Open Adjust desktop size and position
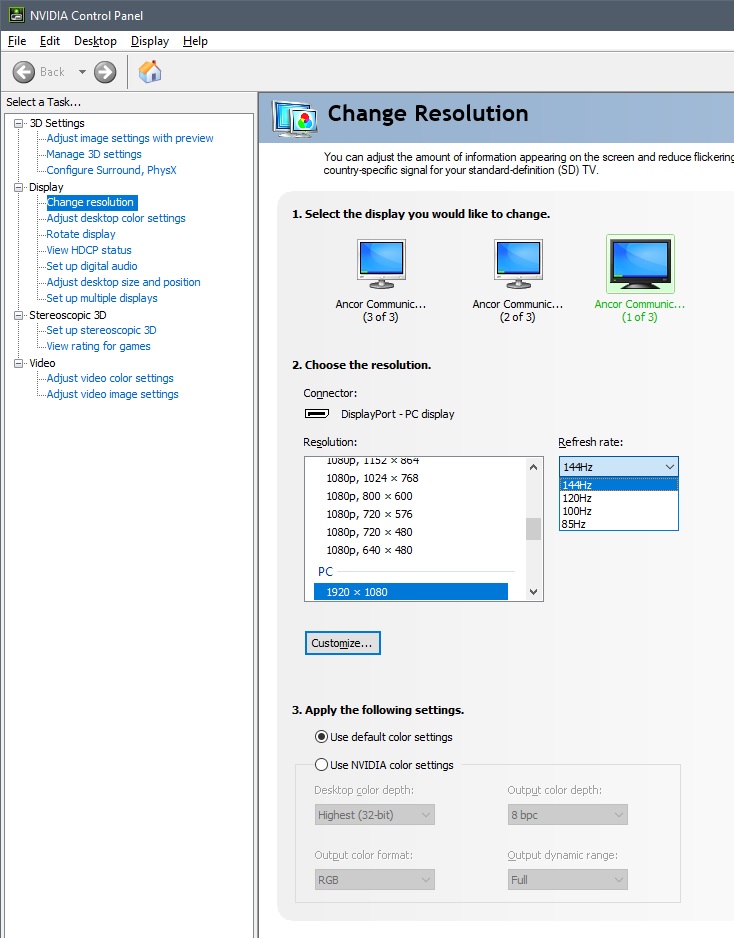734x938 pixels. (123, 282)
